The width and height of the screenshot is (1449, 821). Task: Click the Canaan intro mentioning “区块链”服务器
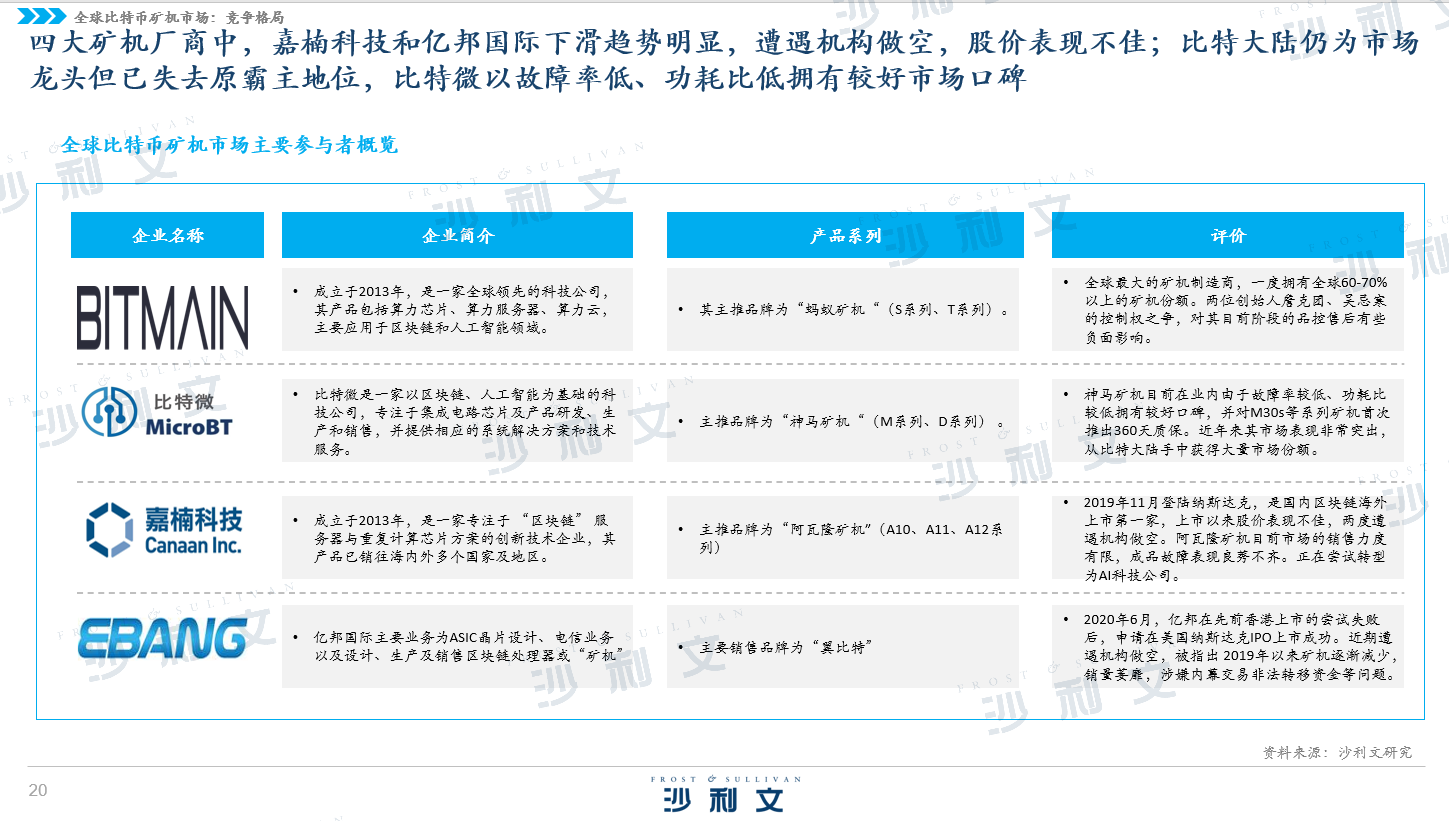(x=457, y=537)
